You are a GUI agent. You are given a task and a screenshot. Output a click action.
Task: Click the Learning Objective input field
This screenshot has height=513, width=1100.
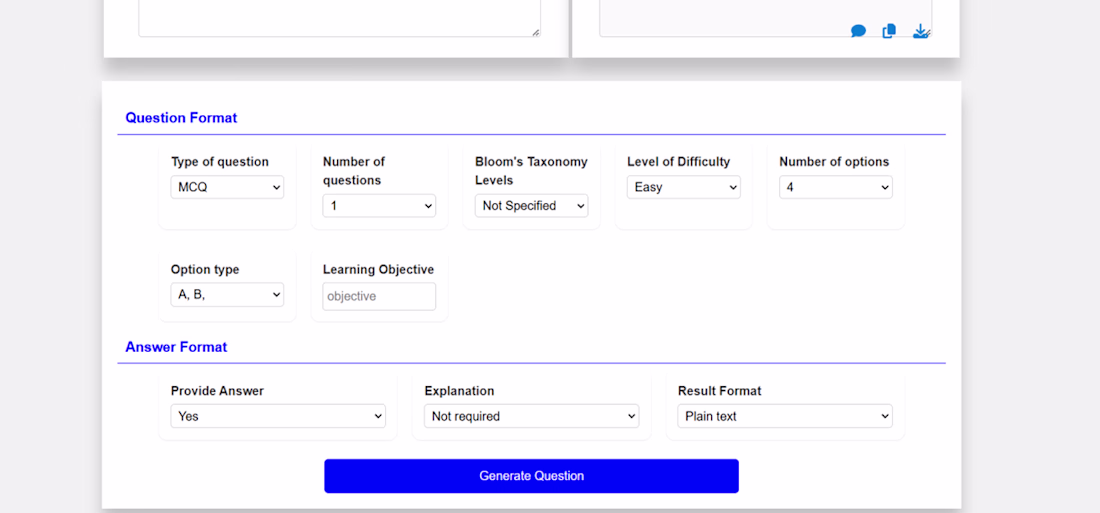point(379,296)
